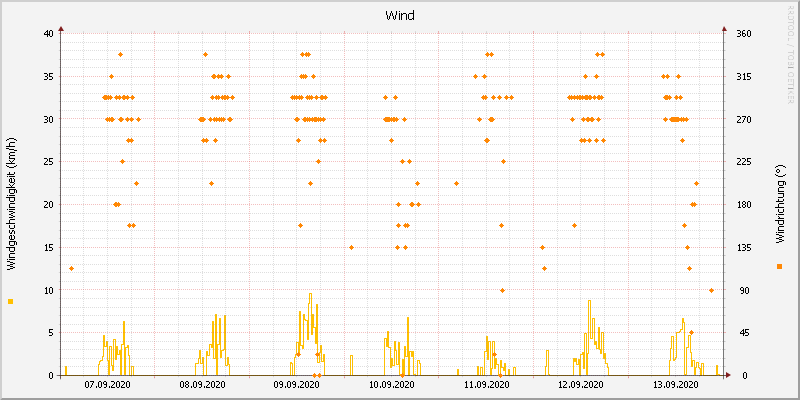
Task: Click the left axis value 5
Action: coord(51,333)
